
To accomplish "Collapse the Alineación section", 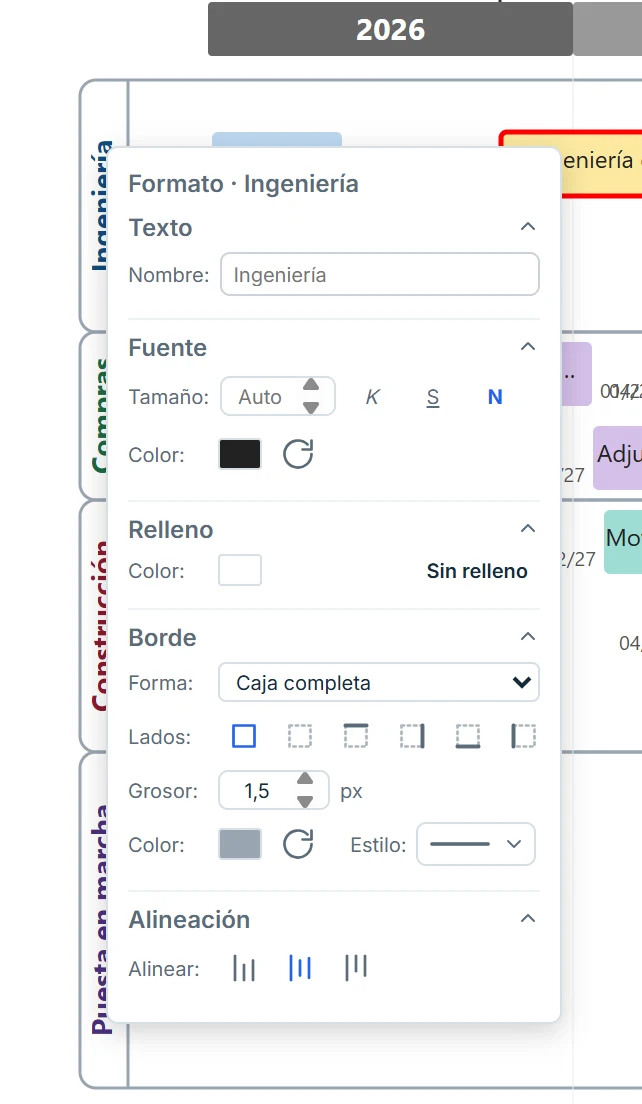I will click(x=527, y=919).
